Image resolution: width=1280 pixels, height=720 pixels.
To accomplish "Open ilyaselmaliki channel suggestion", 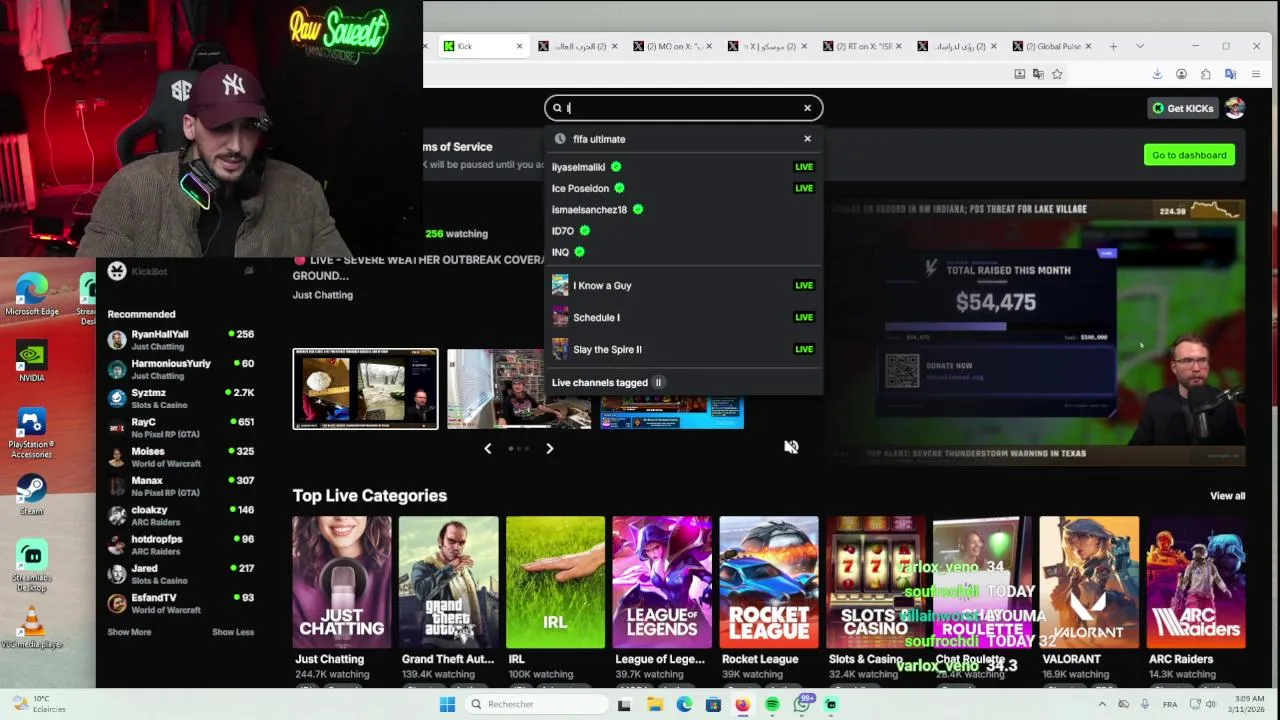I will 683,167.
